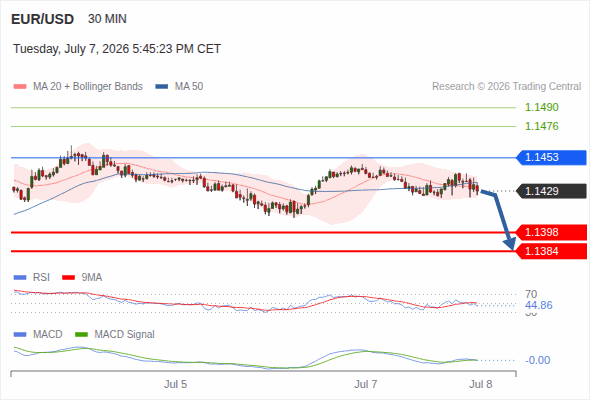This screenshot has width=590, height=400.
Task: Click the MA 50 blue legend swatch
Action: coord(162,87)
